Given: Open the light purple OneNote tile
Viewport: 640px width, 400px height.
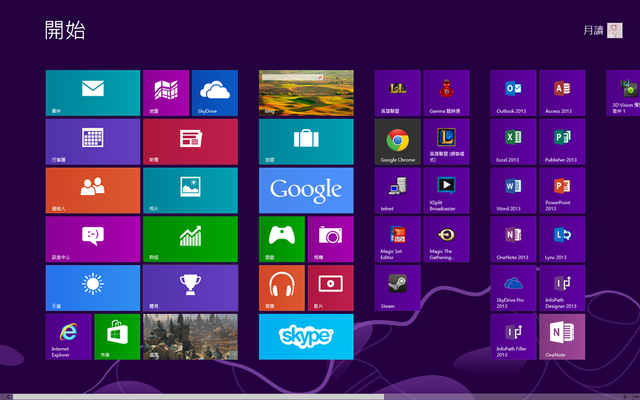Looking at the screenshot, I should tap(562, 337).
